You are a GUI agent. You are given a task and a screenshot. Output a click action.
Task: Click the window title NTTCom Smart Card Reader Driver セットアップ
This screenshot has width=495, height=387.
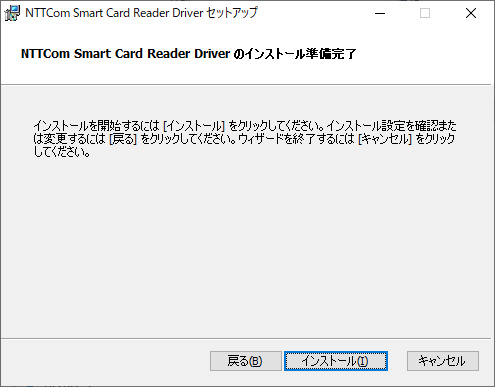141,13
